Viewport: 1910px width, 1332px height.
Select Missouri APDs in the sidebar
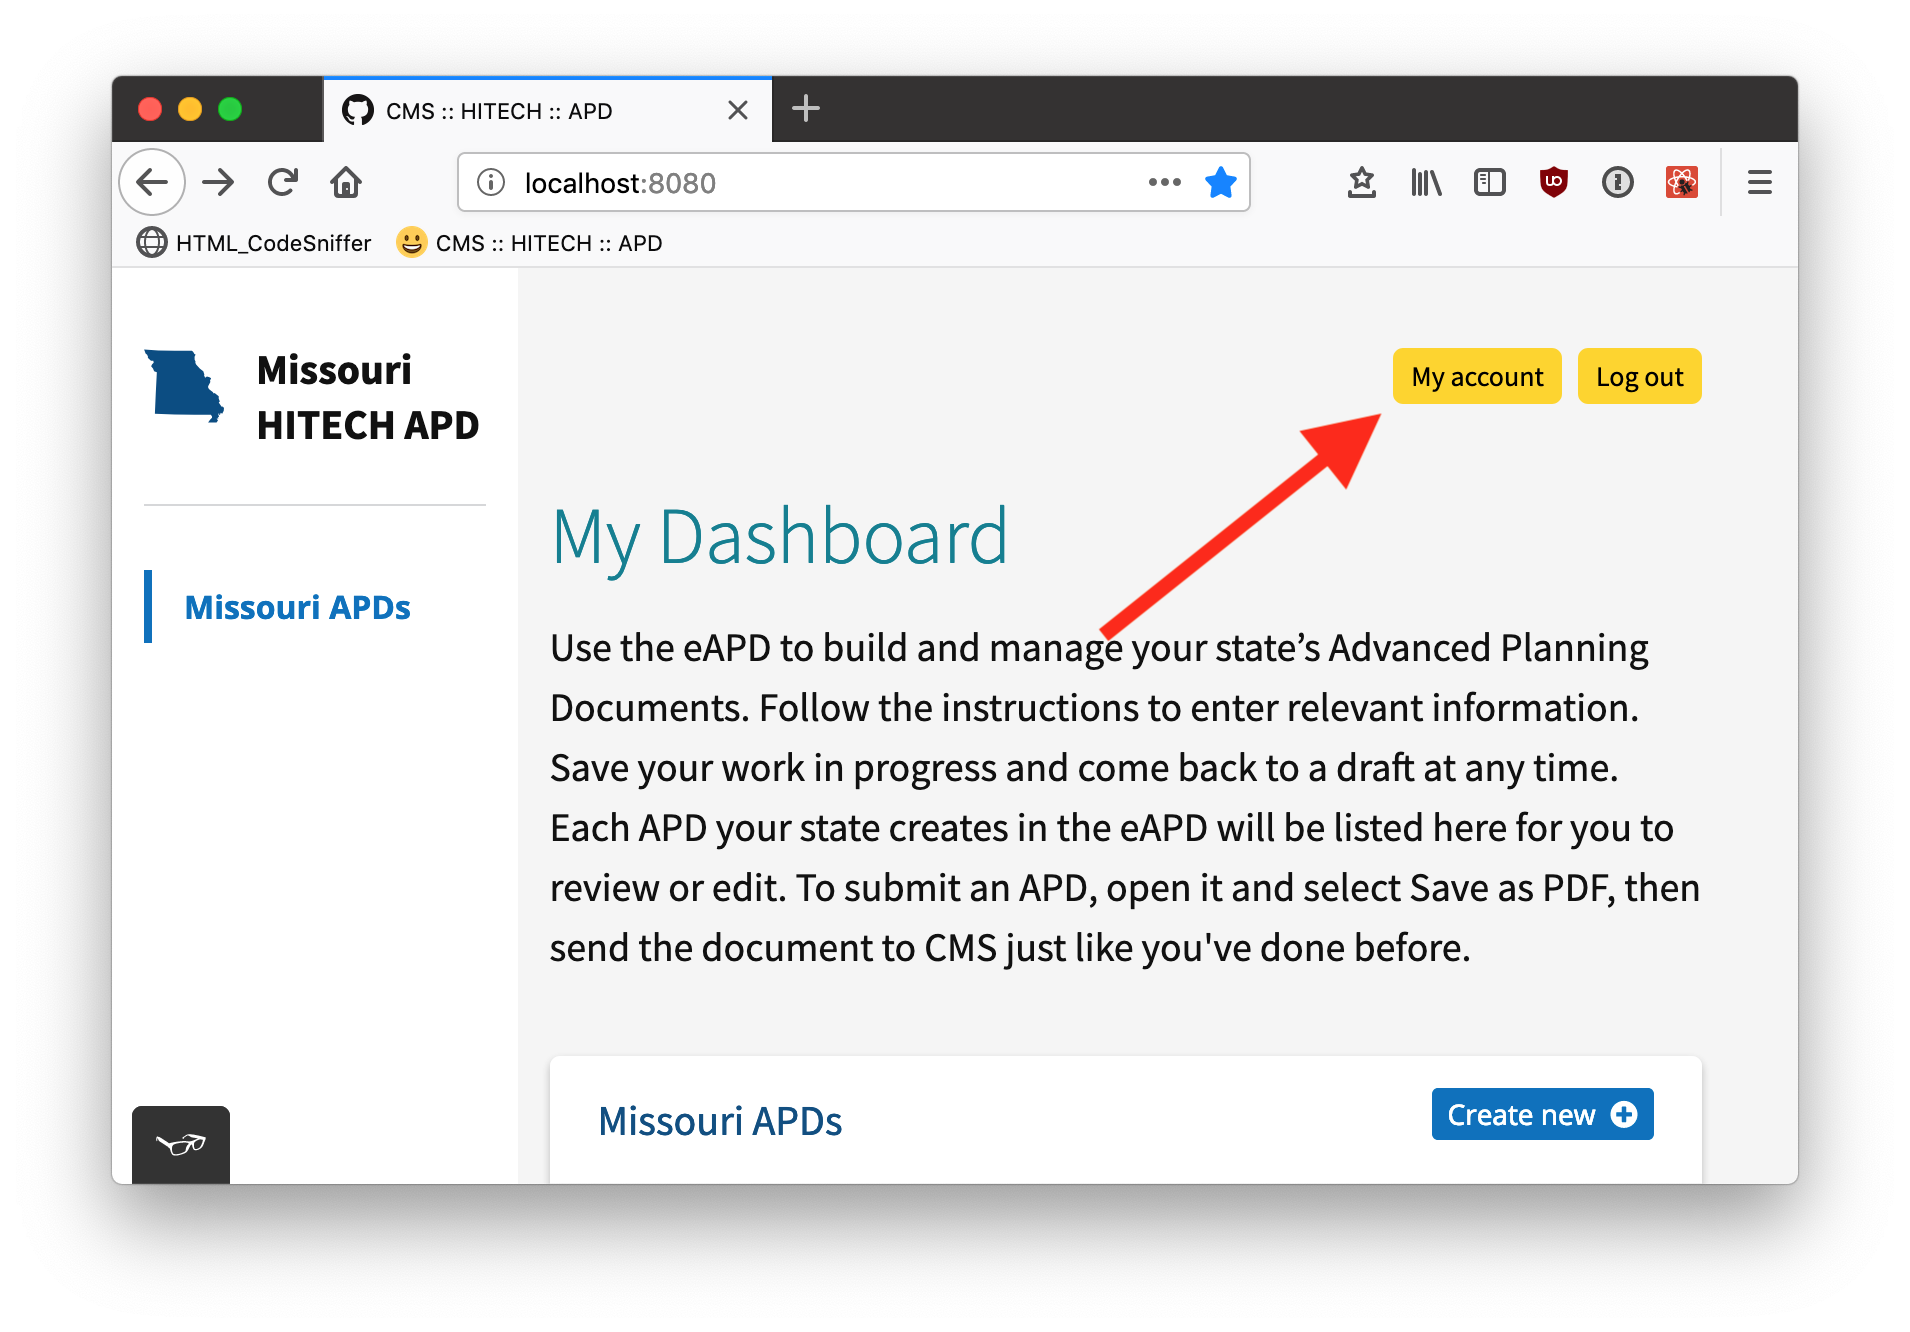(x=297, y=606)
